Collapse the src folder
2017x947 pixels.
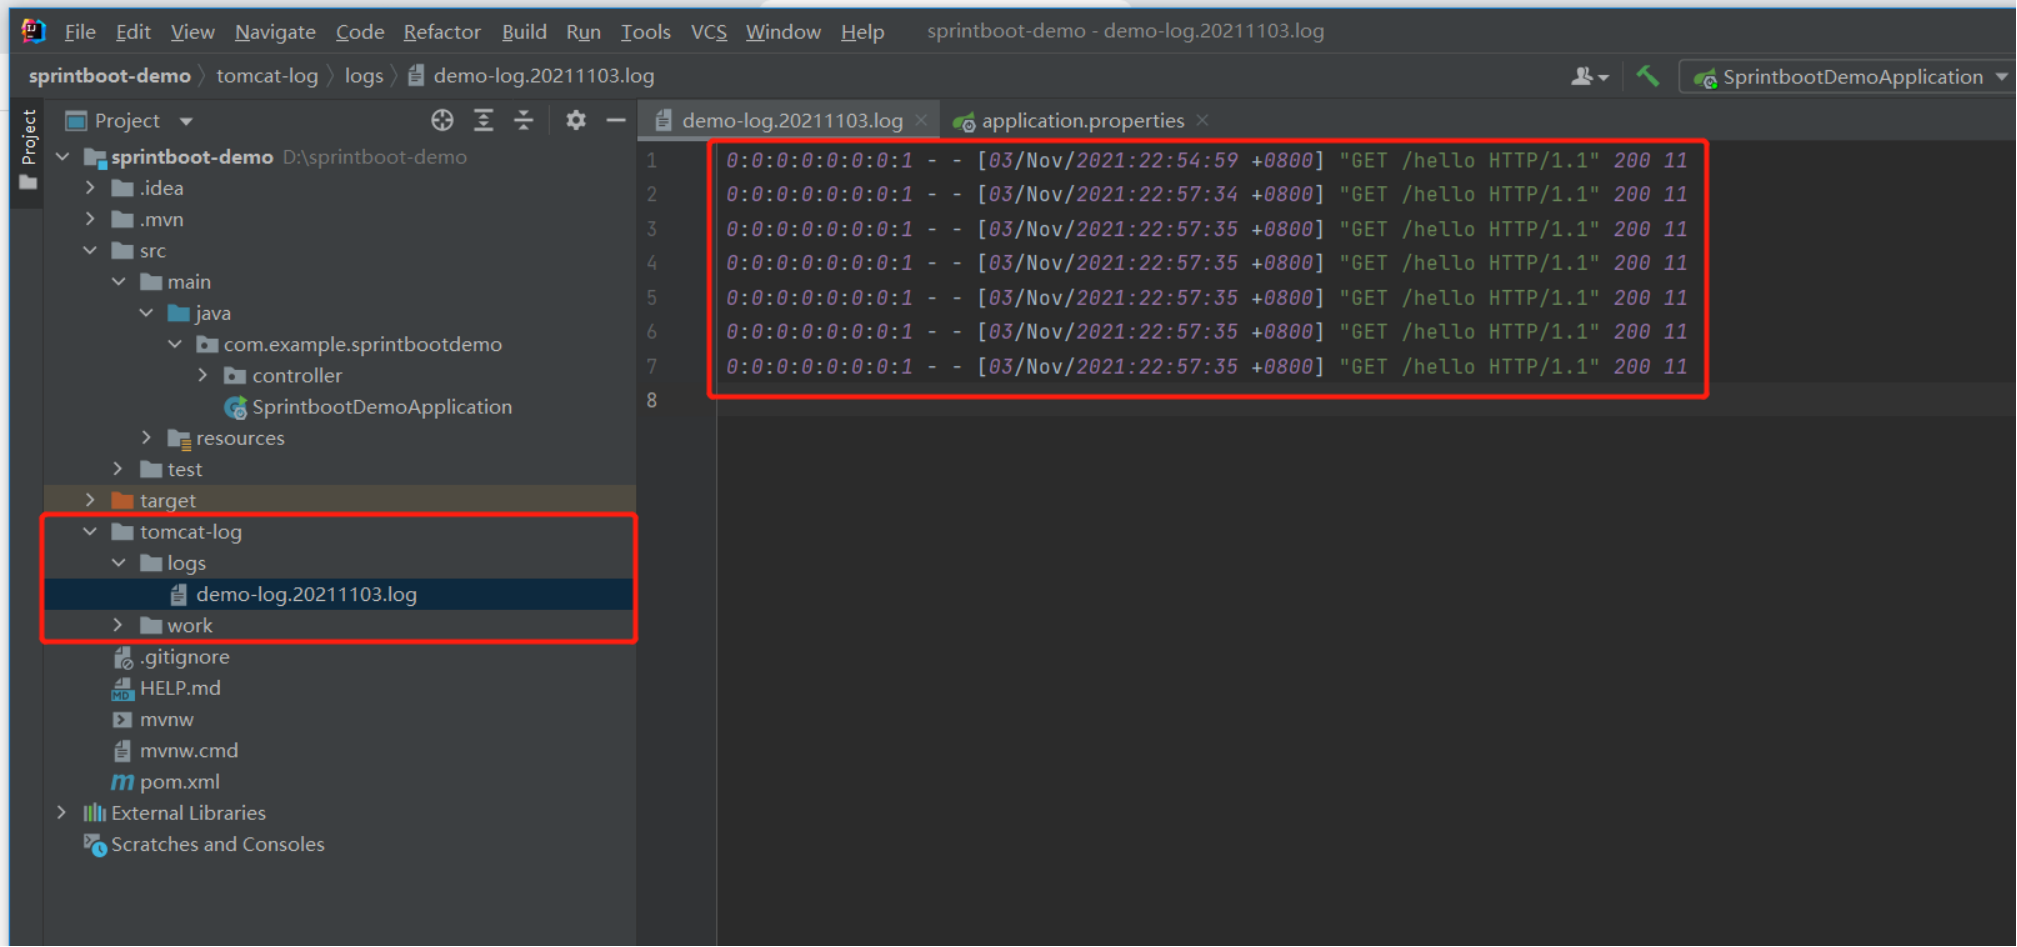91,250
